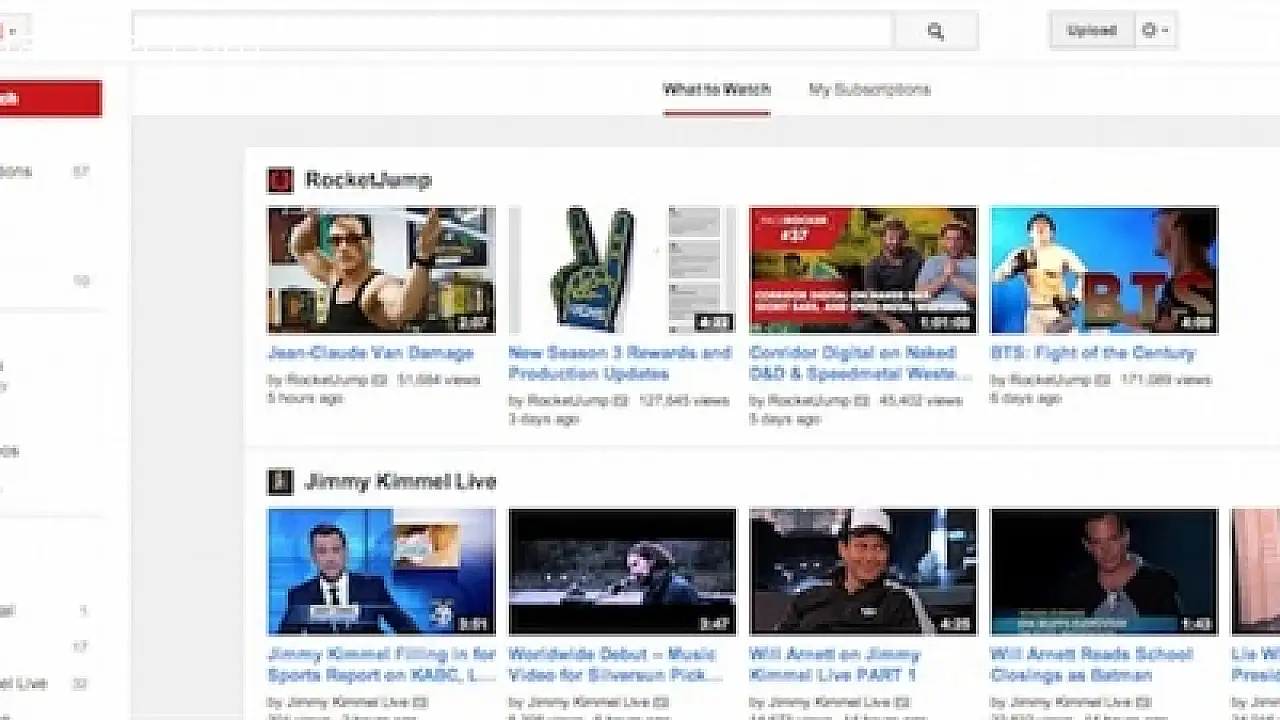The image size is (1280, 720).
Task: Open the settings gear dropdown
Action: tap(1155, 30)
